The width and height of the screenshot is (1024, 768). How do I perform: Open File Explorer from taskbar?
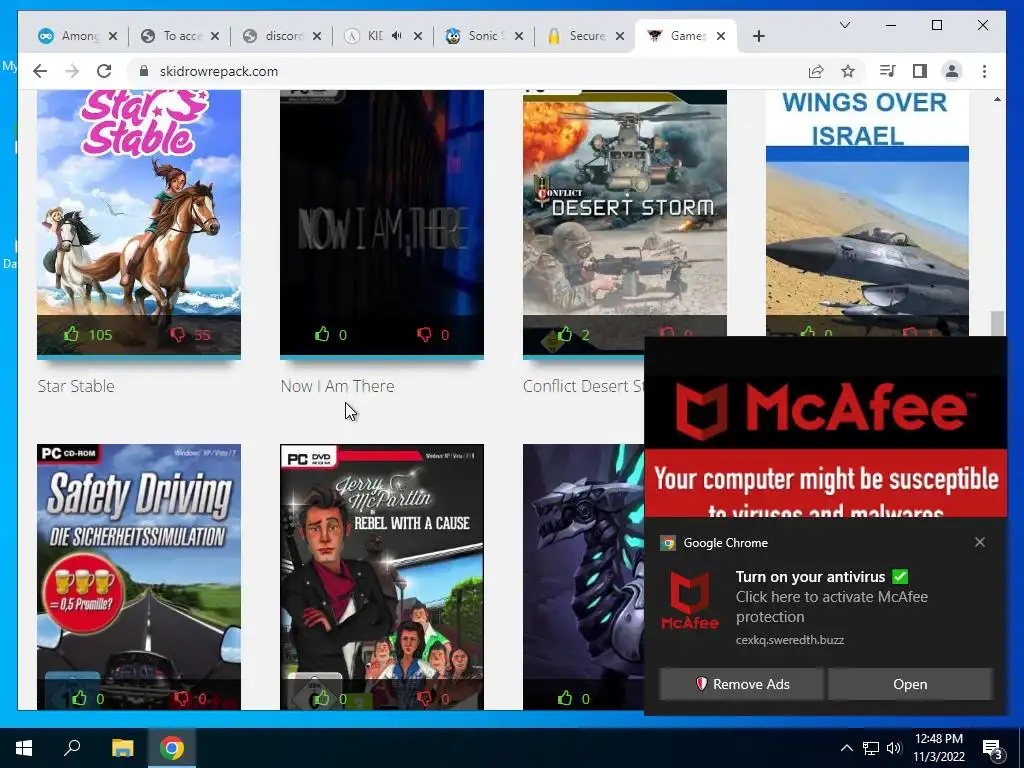click(x=122, y=748)
